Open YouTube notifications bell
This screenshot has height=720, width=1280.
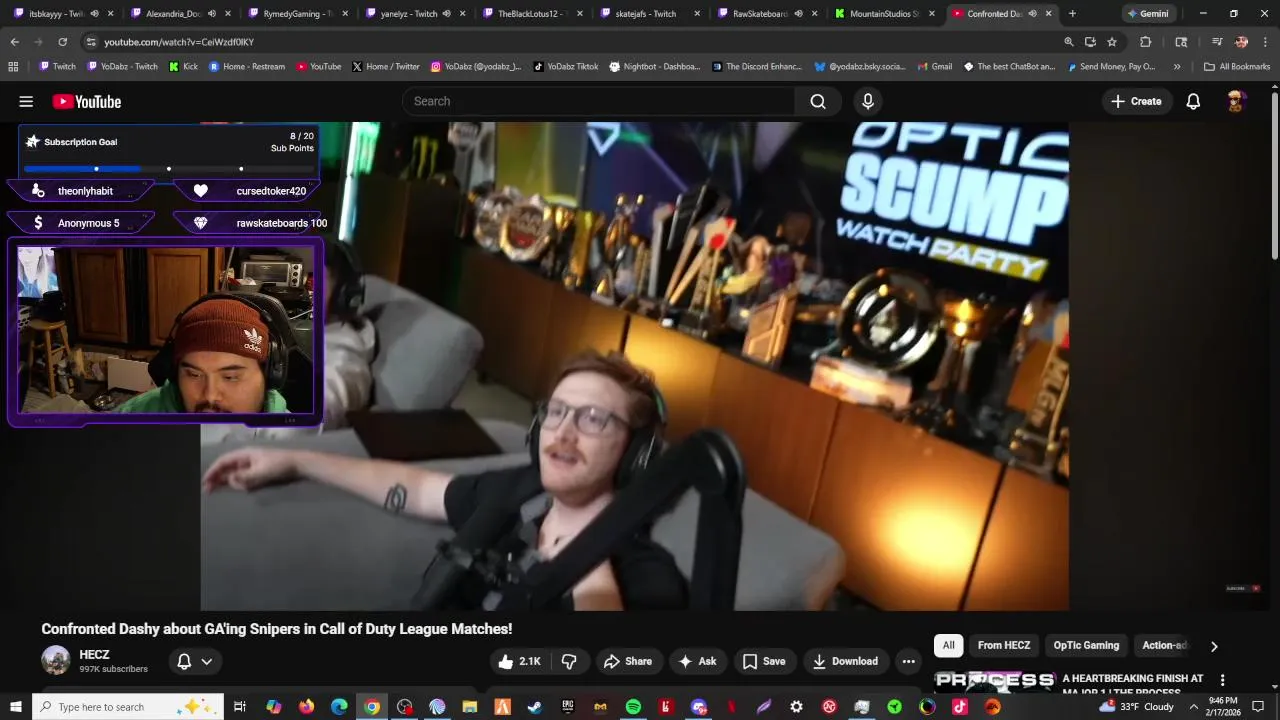1193,101
